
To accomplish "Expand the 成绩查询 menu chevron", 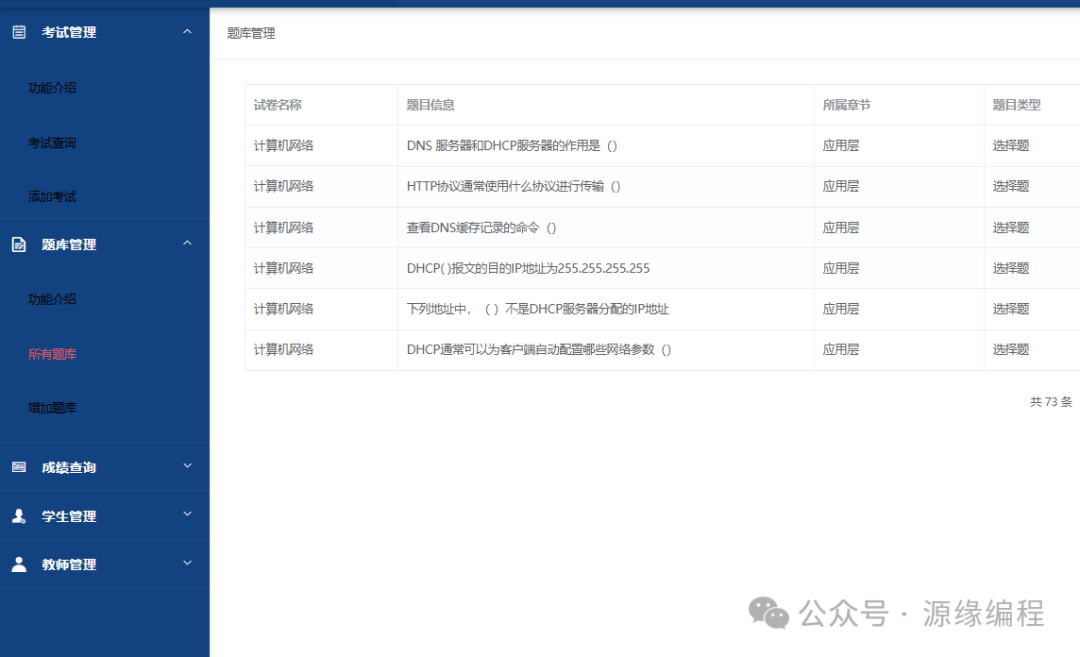I will click(187, 466).
